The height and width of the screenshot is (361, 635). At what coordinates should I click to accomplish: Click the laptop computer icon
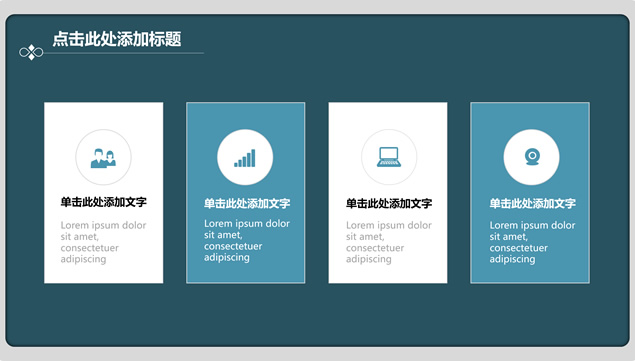pyautogui.click(x=389, y=157)
